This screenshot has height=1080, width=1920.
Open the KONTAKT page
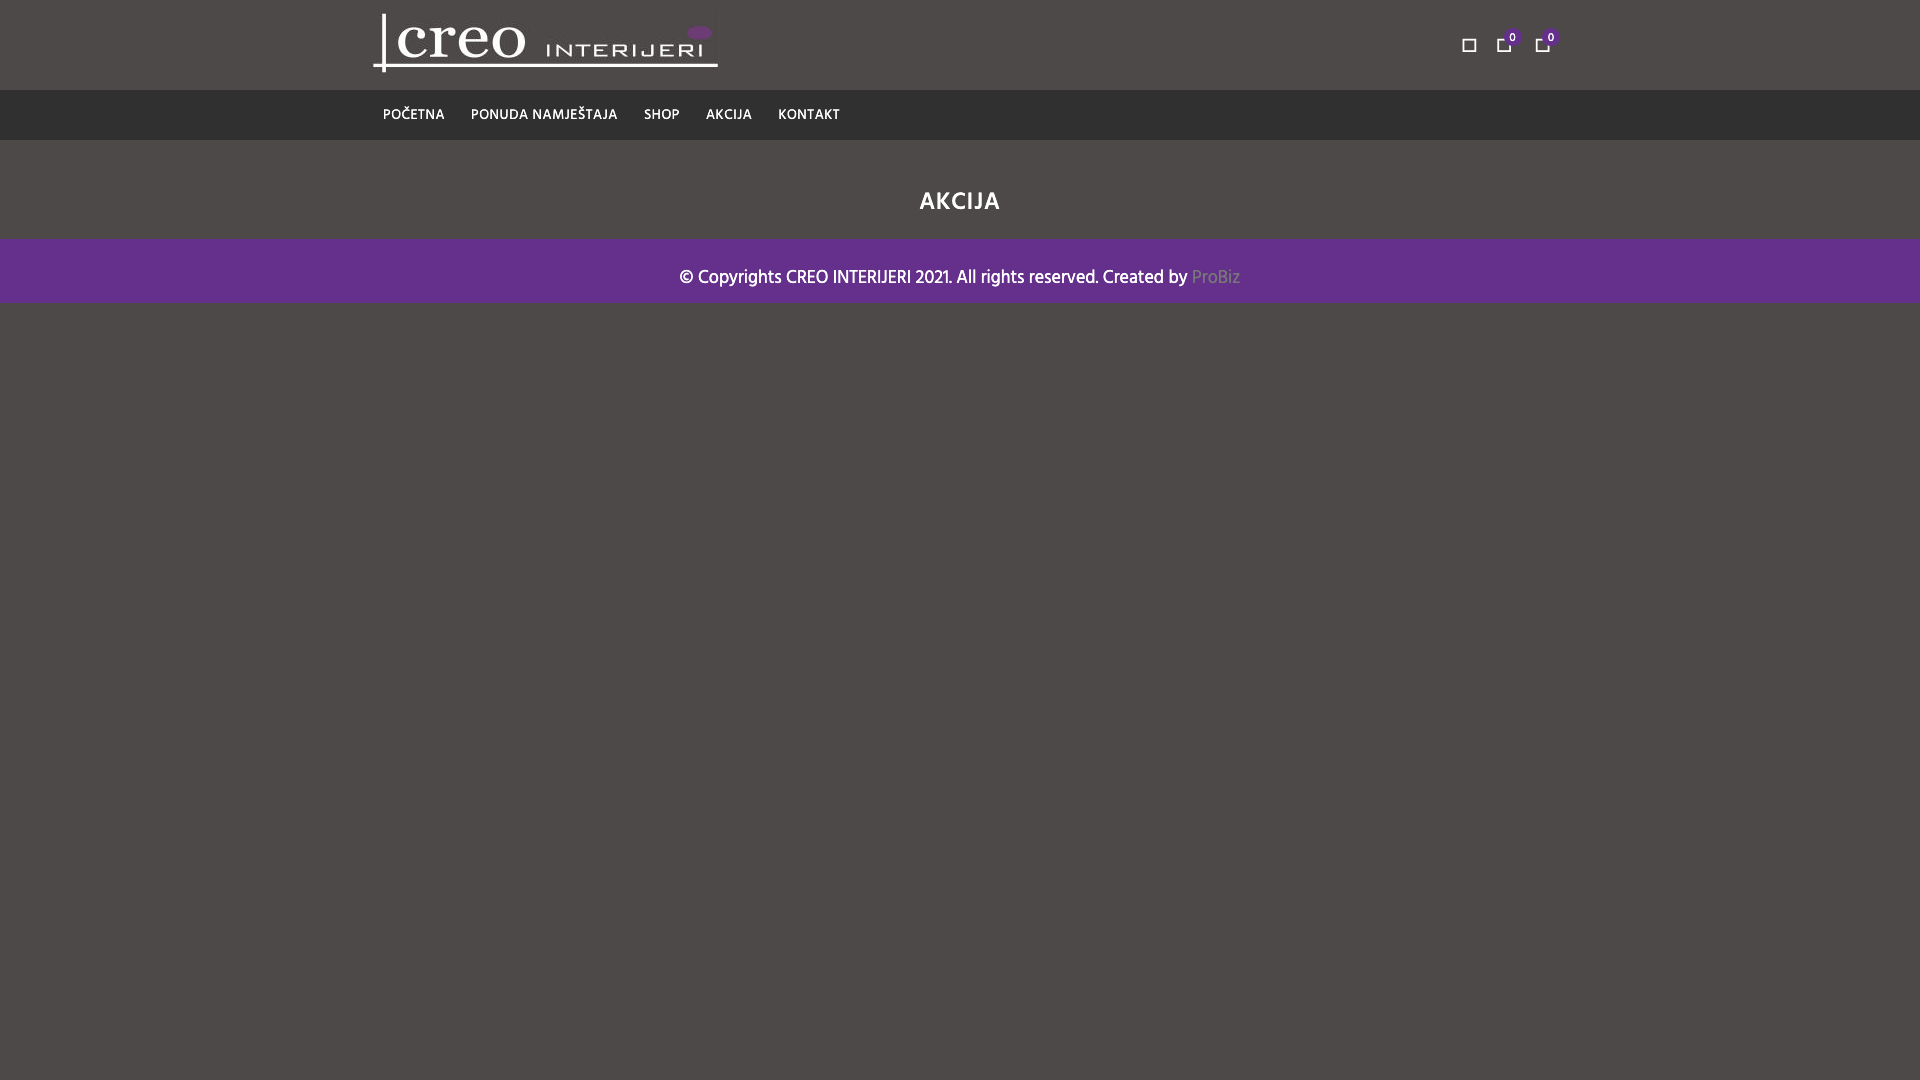point(808,115)
